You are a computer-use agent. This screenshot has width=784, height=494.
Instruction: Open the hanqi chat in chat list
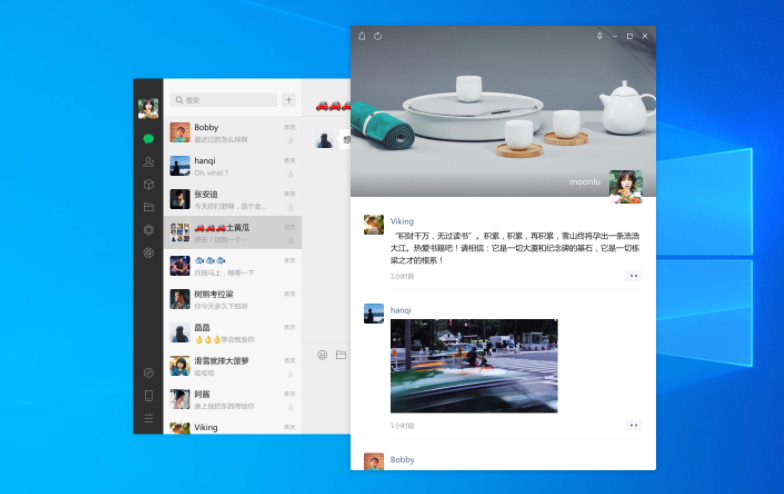tap(232, 166)
